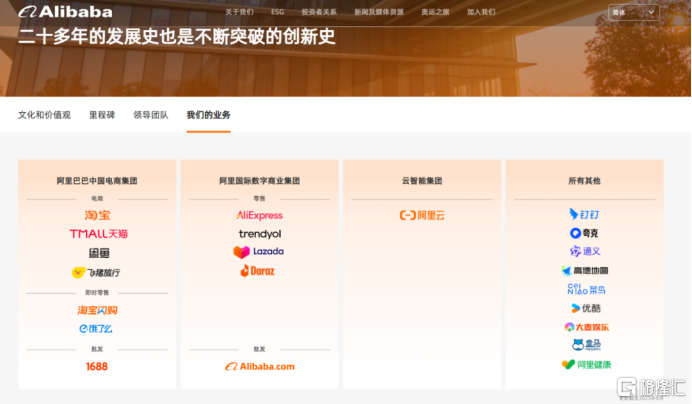The height and width of the screenshot is (404, 692).
Task: Open the AliExpress logo
Action: pos(260,215)
